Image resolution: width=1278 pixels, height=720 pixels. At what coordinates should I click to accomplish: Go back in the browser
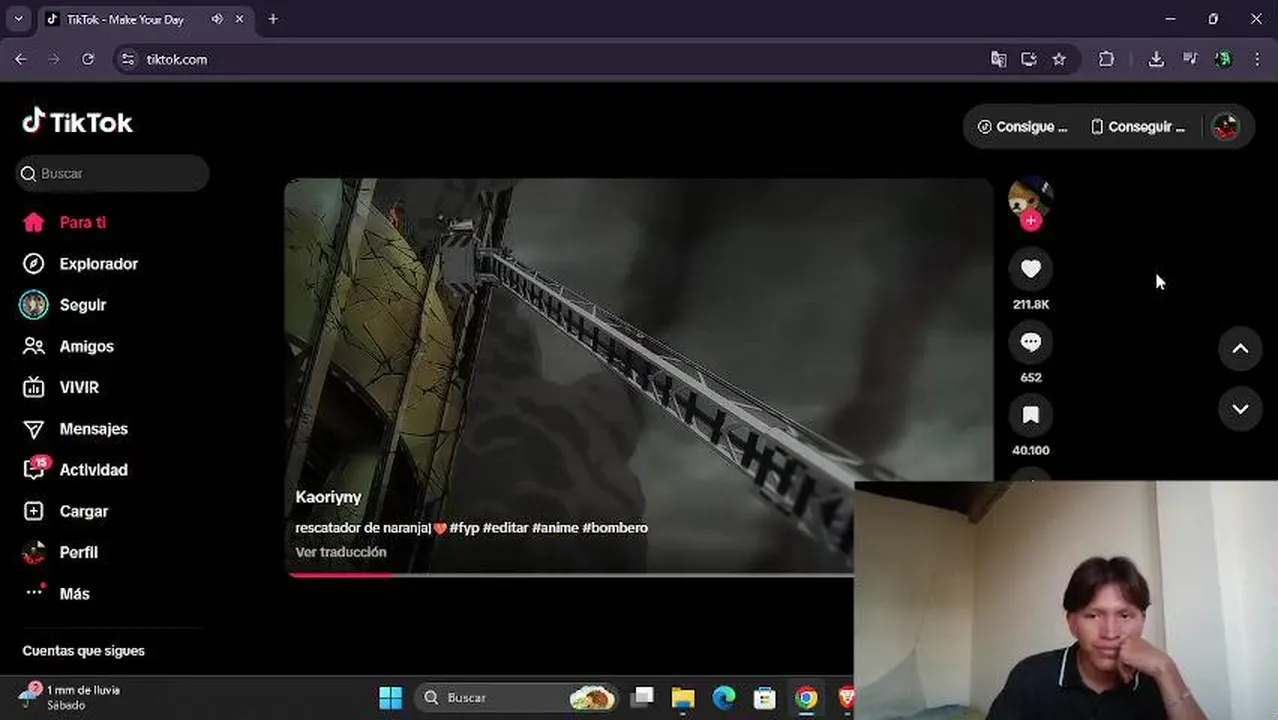tap(21, 59)
